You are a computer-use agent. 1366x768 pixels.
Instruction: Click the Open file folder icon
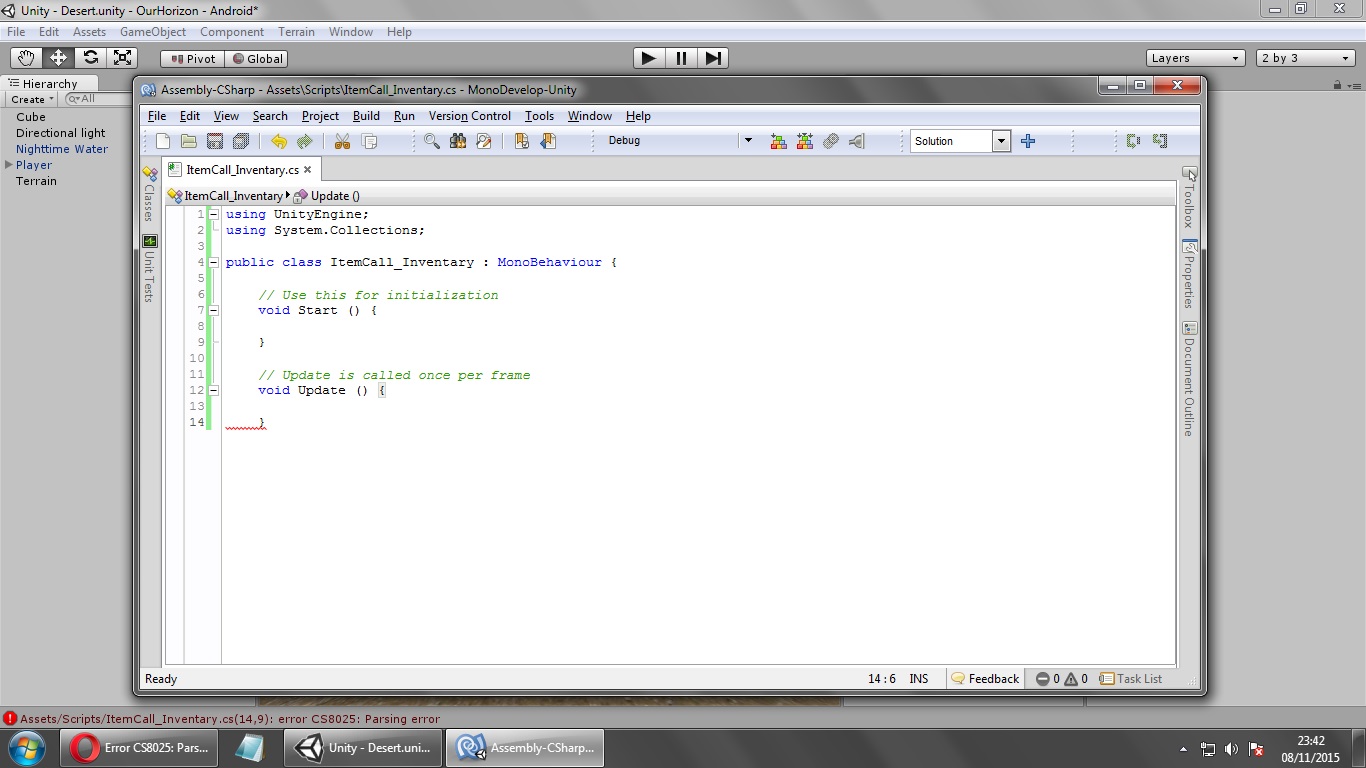pos(188,141)
